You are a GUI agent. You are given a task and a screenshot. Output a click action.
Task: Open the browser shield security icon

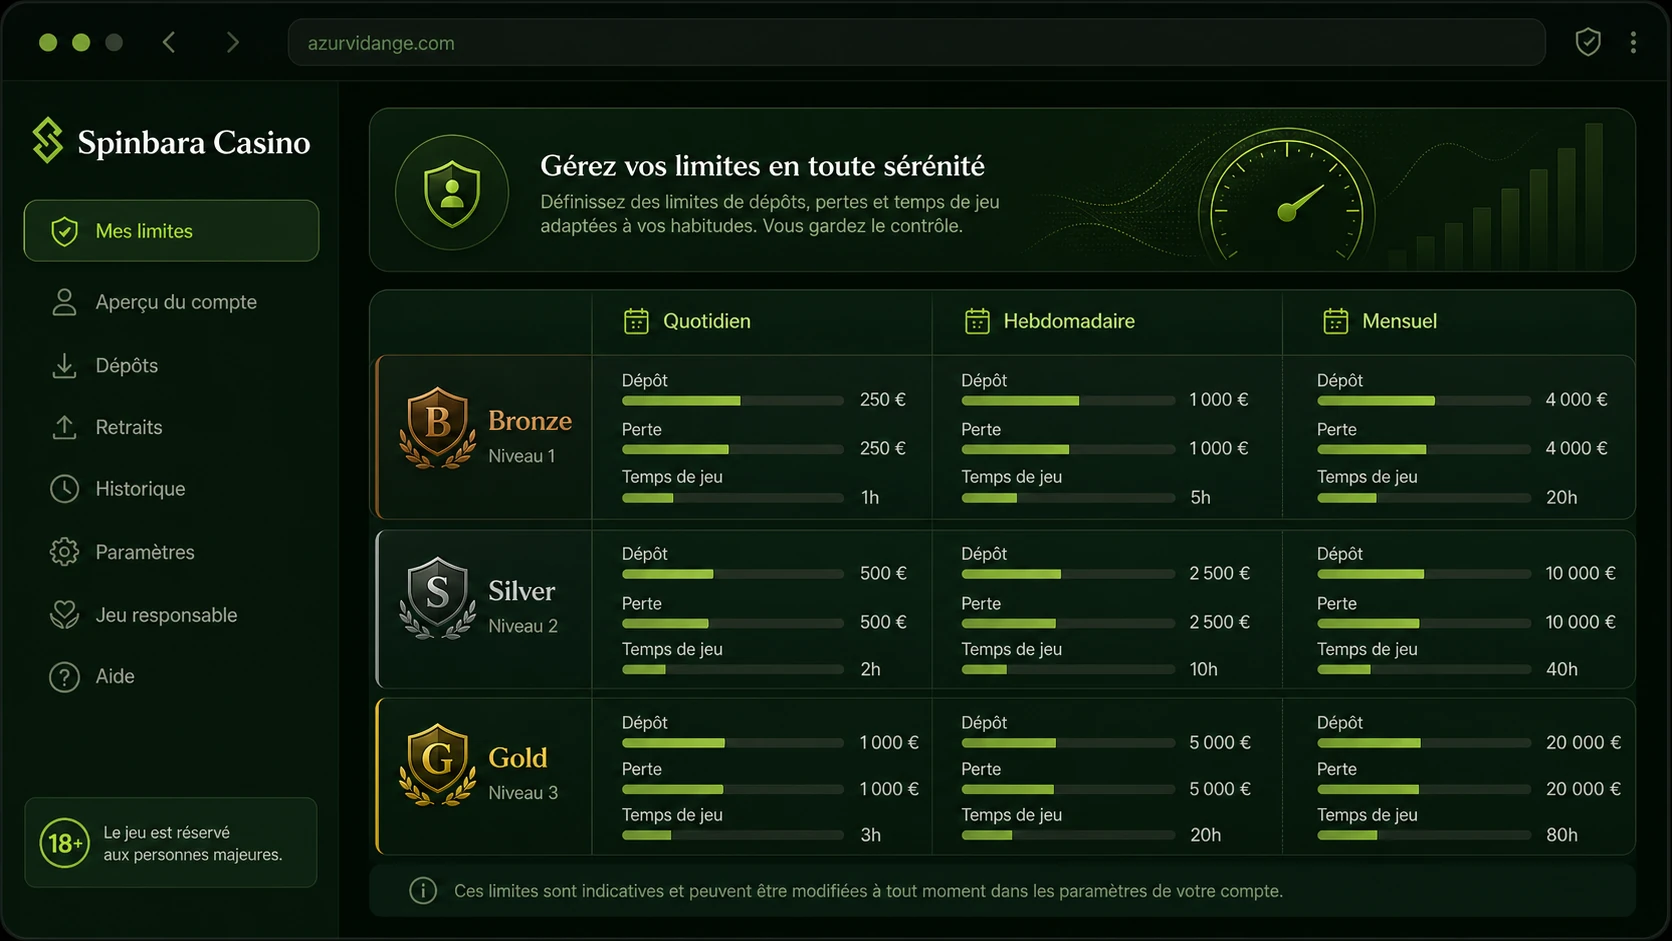click(x=1588, y=42)
